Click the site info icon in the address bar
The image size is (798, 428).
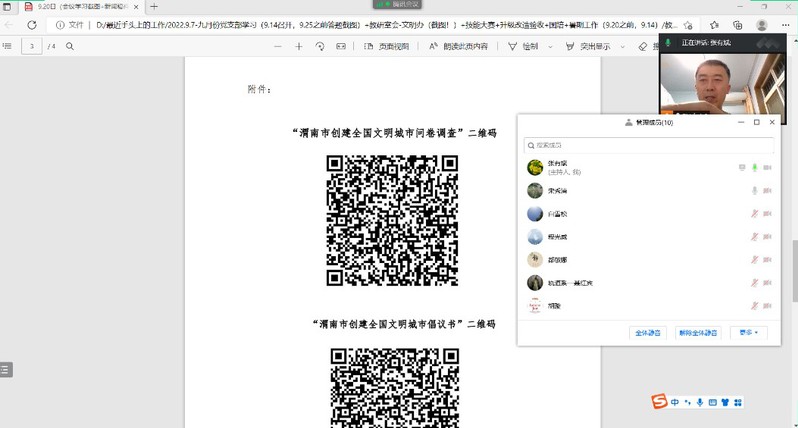coord(60,25)
